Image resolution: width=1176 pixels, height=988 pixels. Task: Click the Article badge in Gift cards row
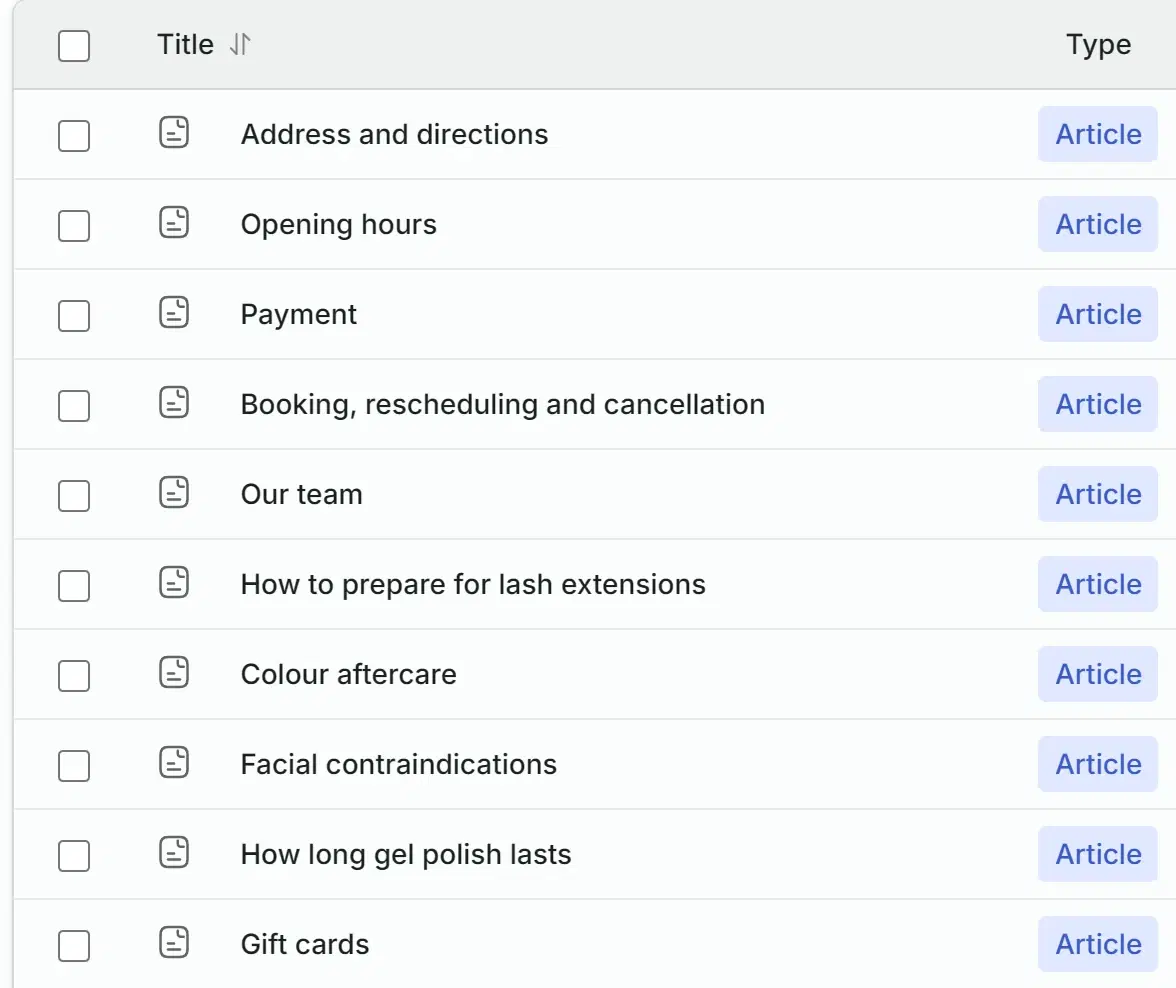[x=1098, y=944]
